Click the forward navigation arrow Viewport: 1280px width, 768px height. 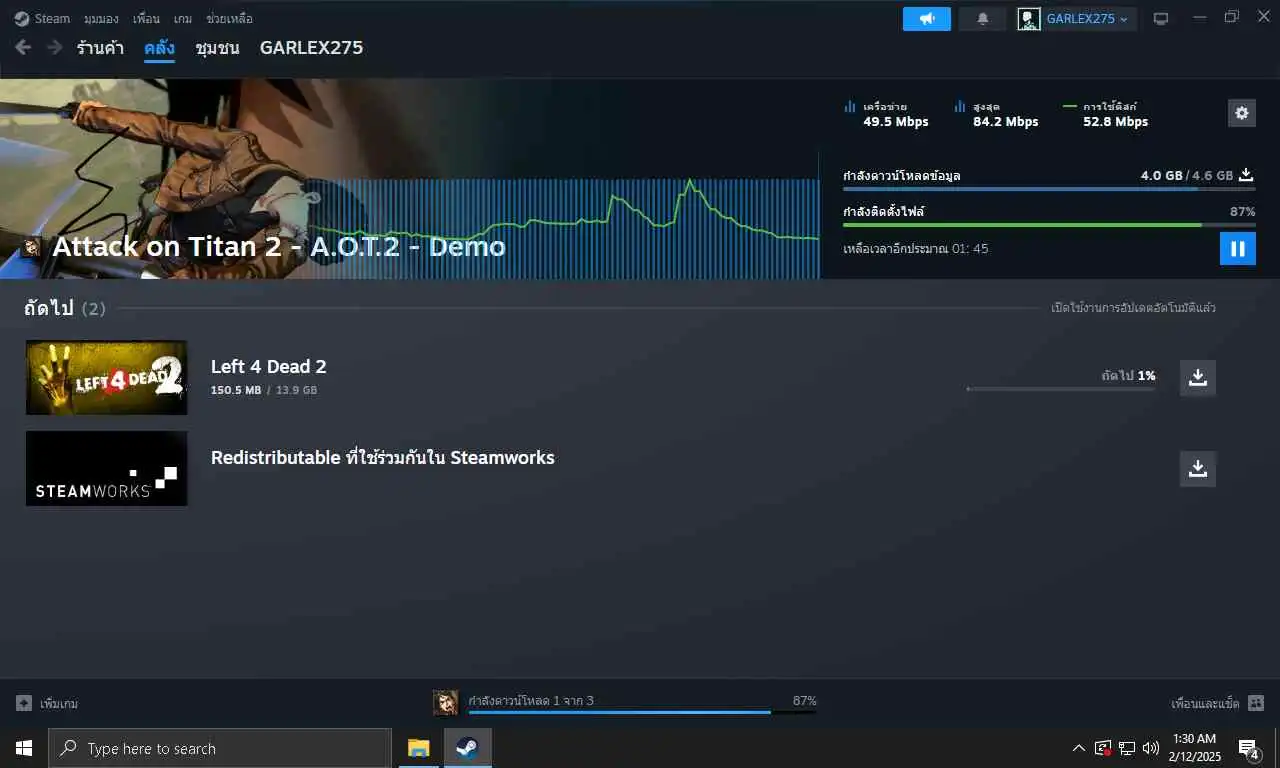tap(54, 47)
